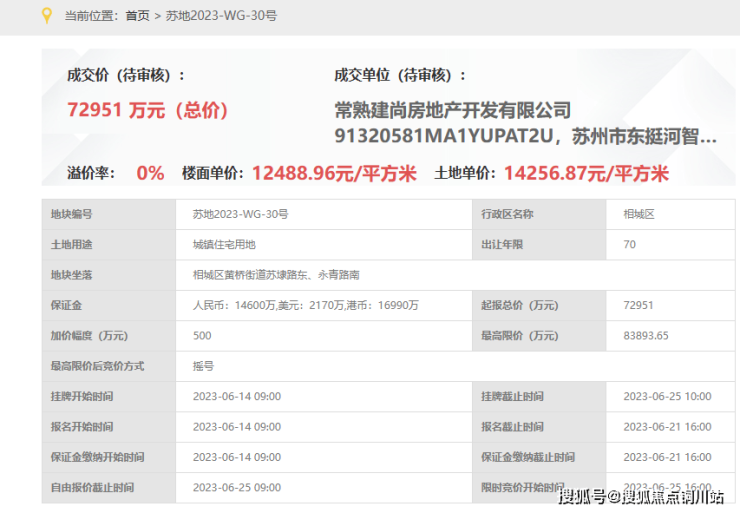Select the 70 year term value
The width and height of the screenshot is (740, 513).
tap(630, 244)
